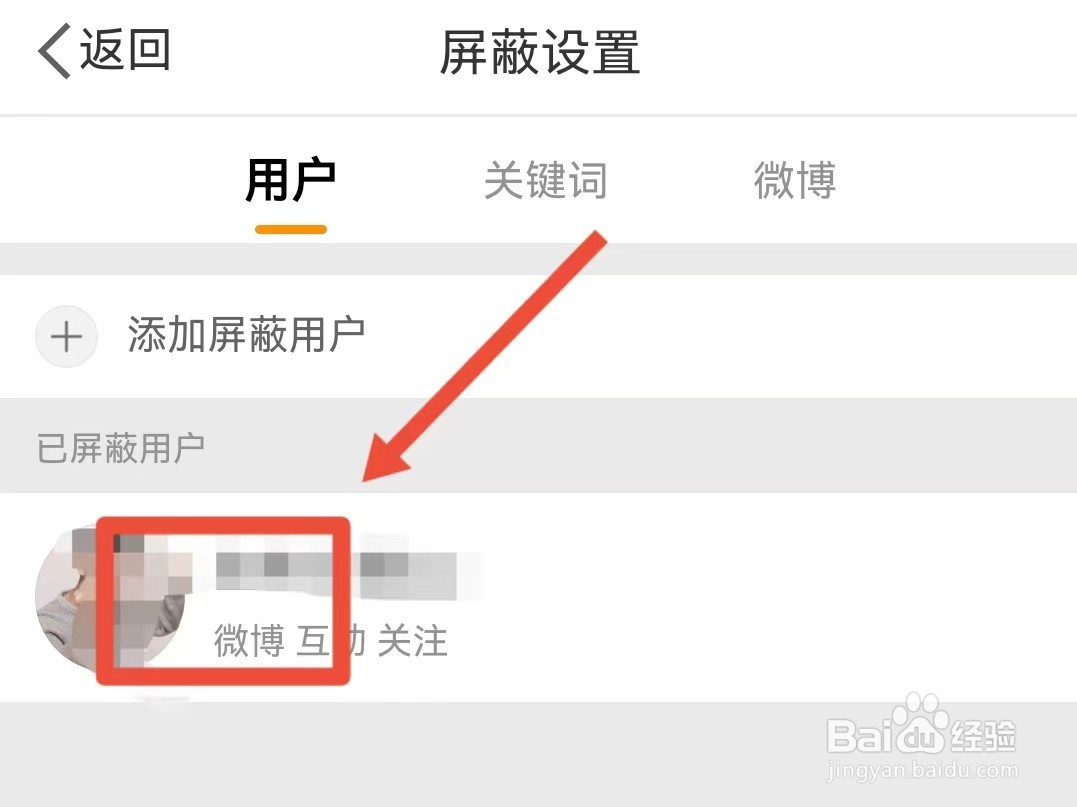Click the 返回 text label
The height and width of the screenshot is (807, 1077).
tap(125, 49)
